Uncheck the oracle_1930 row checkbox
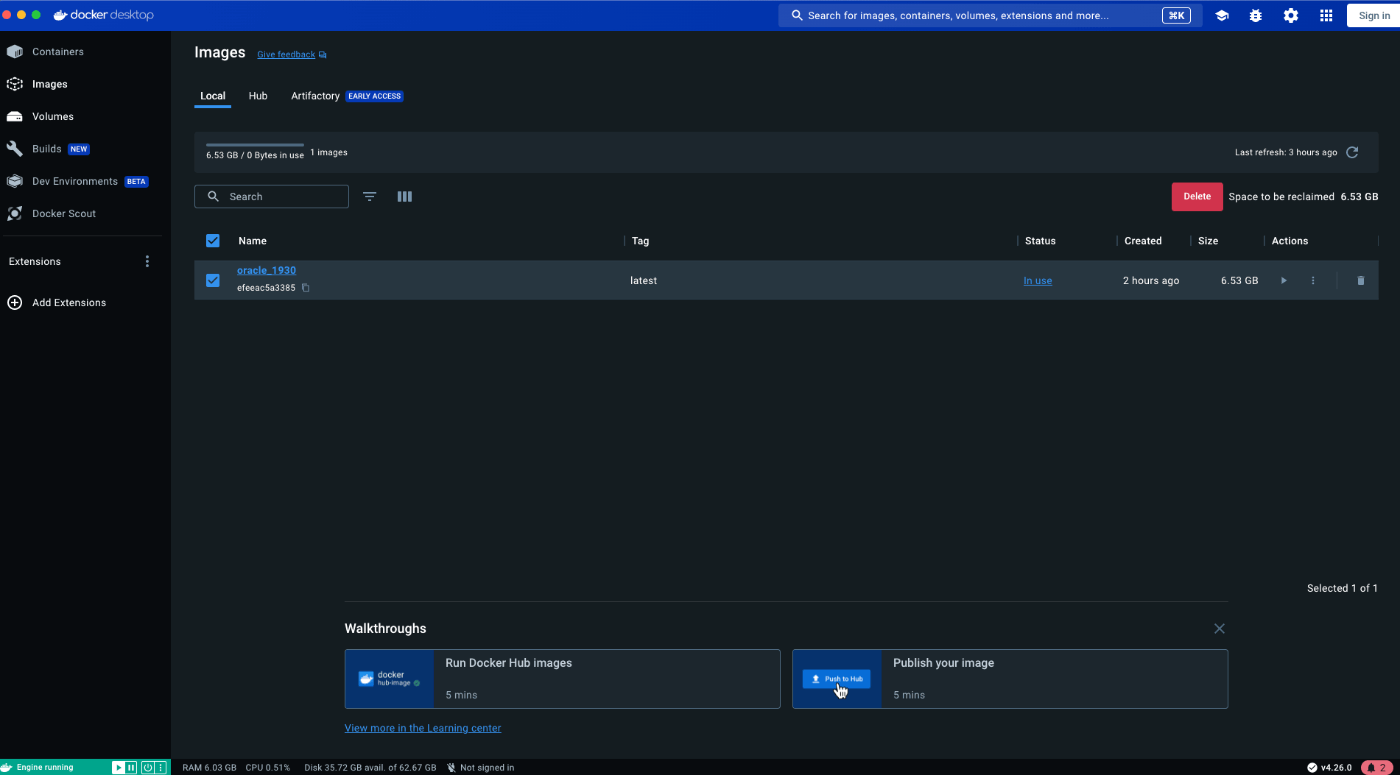1400x775 pixels. [212, 281]
